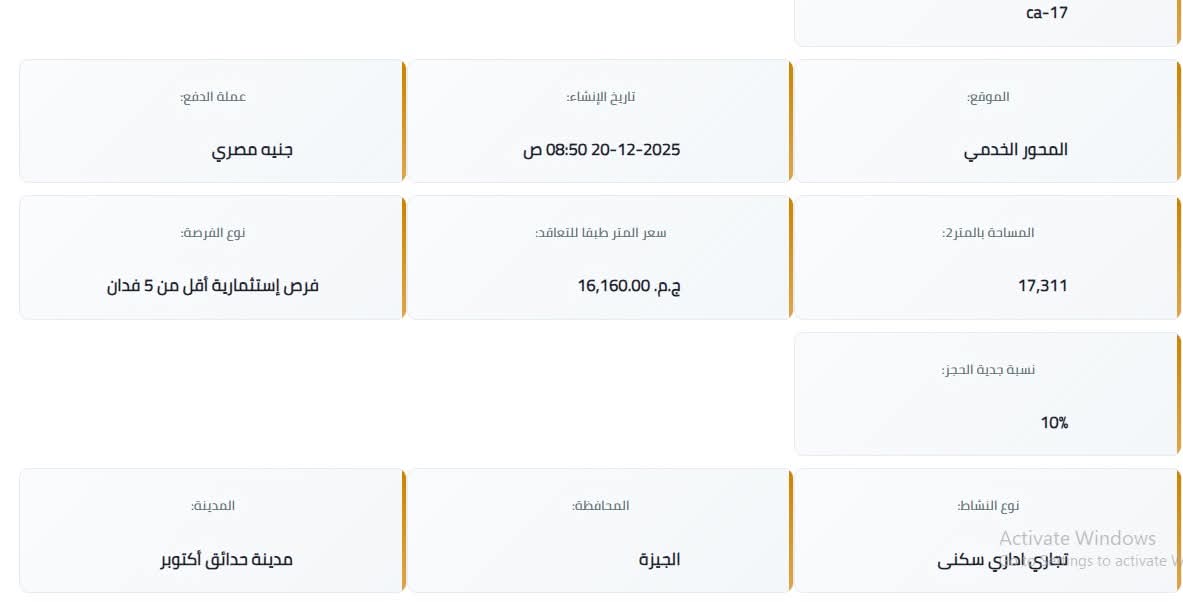Click the عملة الدفع label
Image resolution: width=1183 pixels, height=602 pixels.
213,97
